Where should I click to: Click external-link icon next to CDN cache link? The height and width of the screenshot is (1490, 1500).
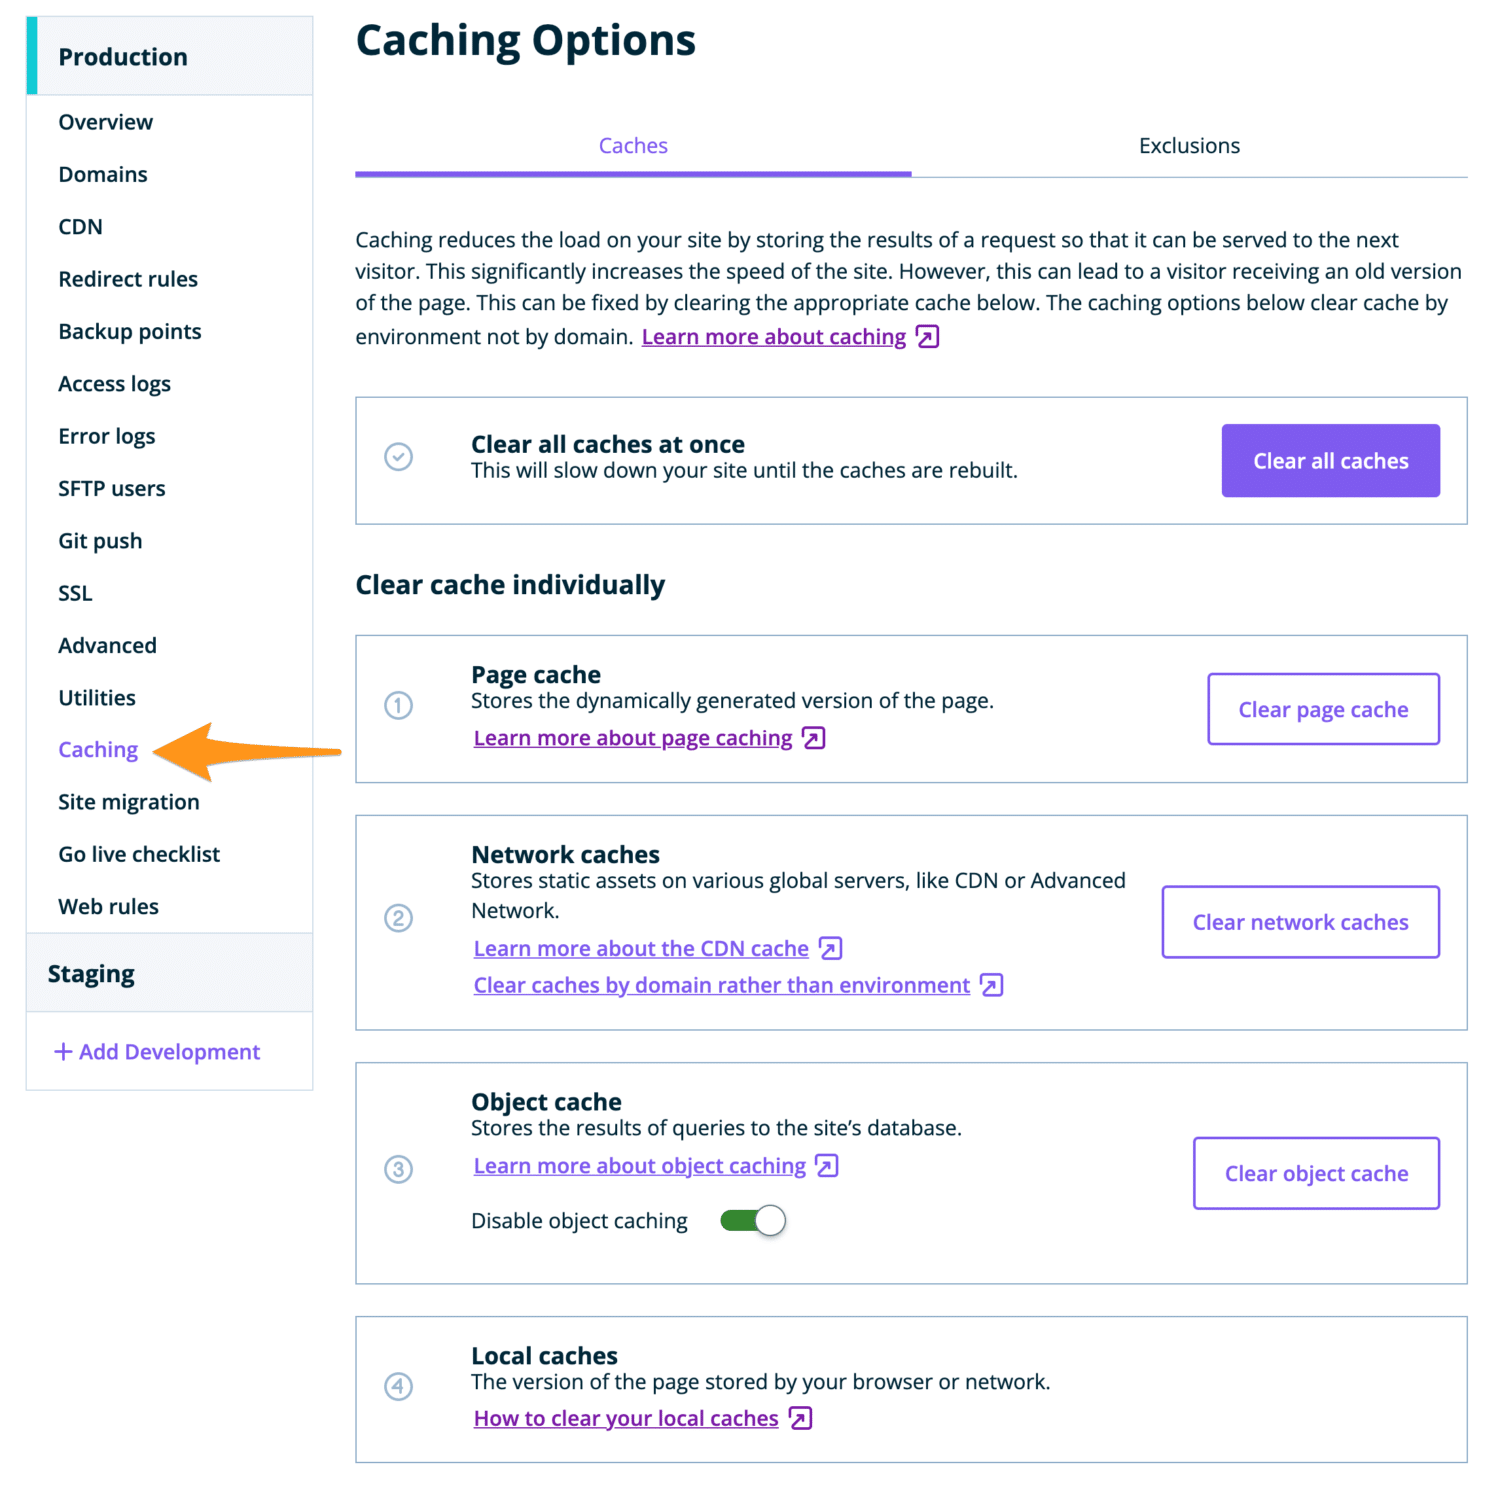coord(830,948)
